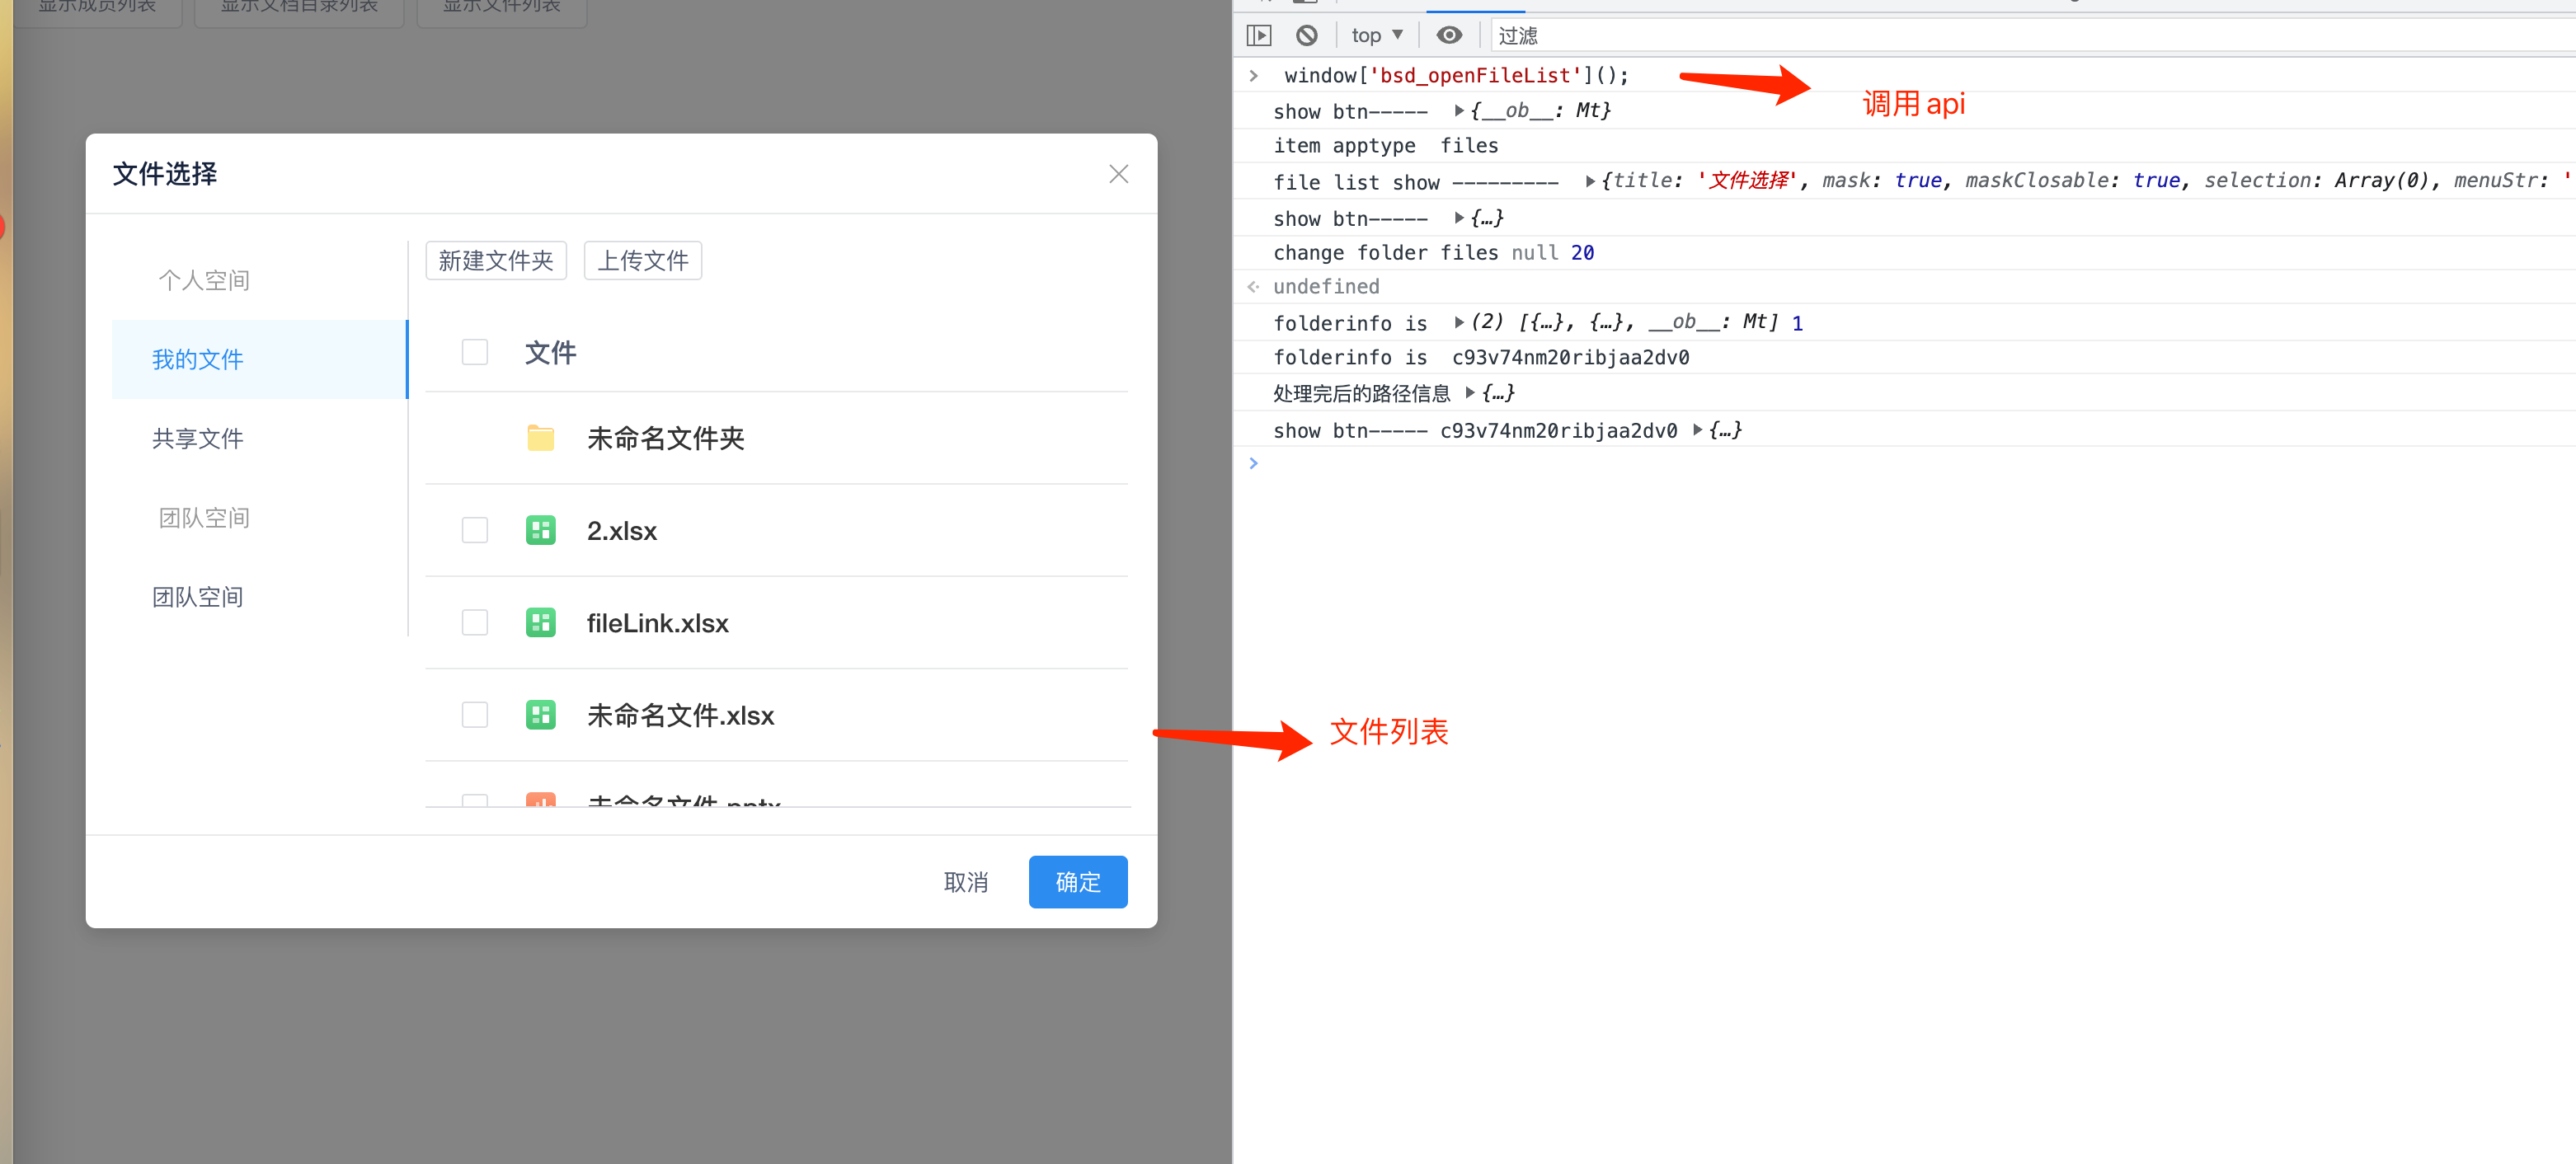Check the checkbox for 2.xlsx
2576x1164 pixels.
point(474,530)
